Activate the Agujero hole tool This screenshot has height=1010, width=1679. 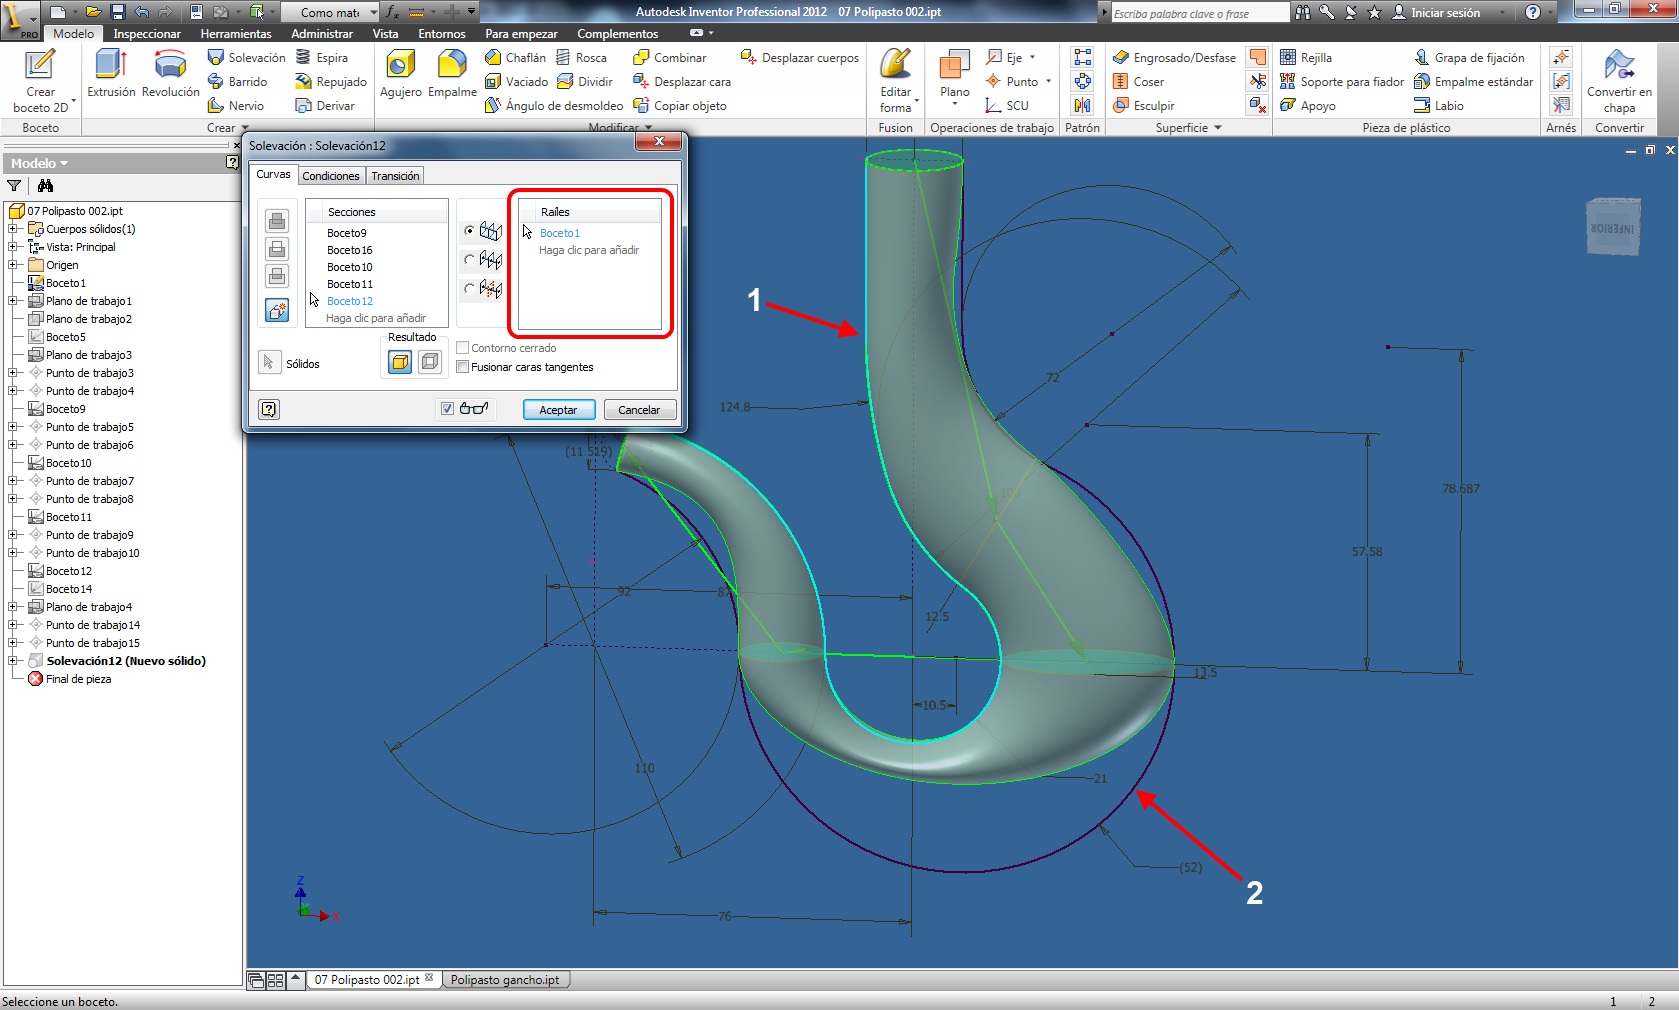click(401, 73)
